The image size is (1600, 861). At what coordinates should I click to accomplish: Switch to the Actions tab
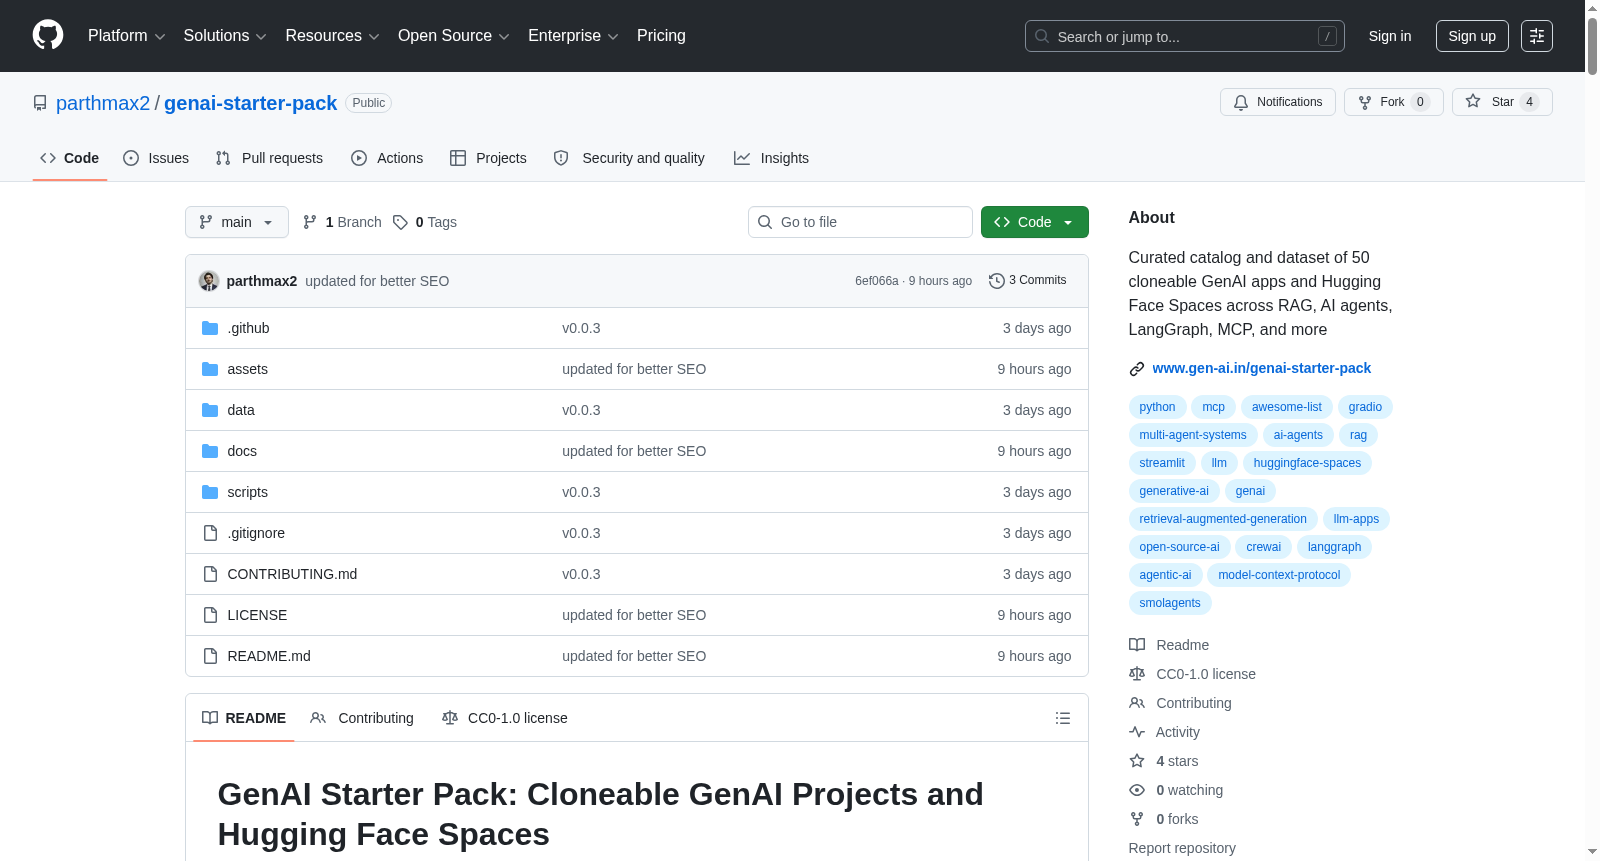(387, 158)
